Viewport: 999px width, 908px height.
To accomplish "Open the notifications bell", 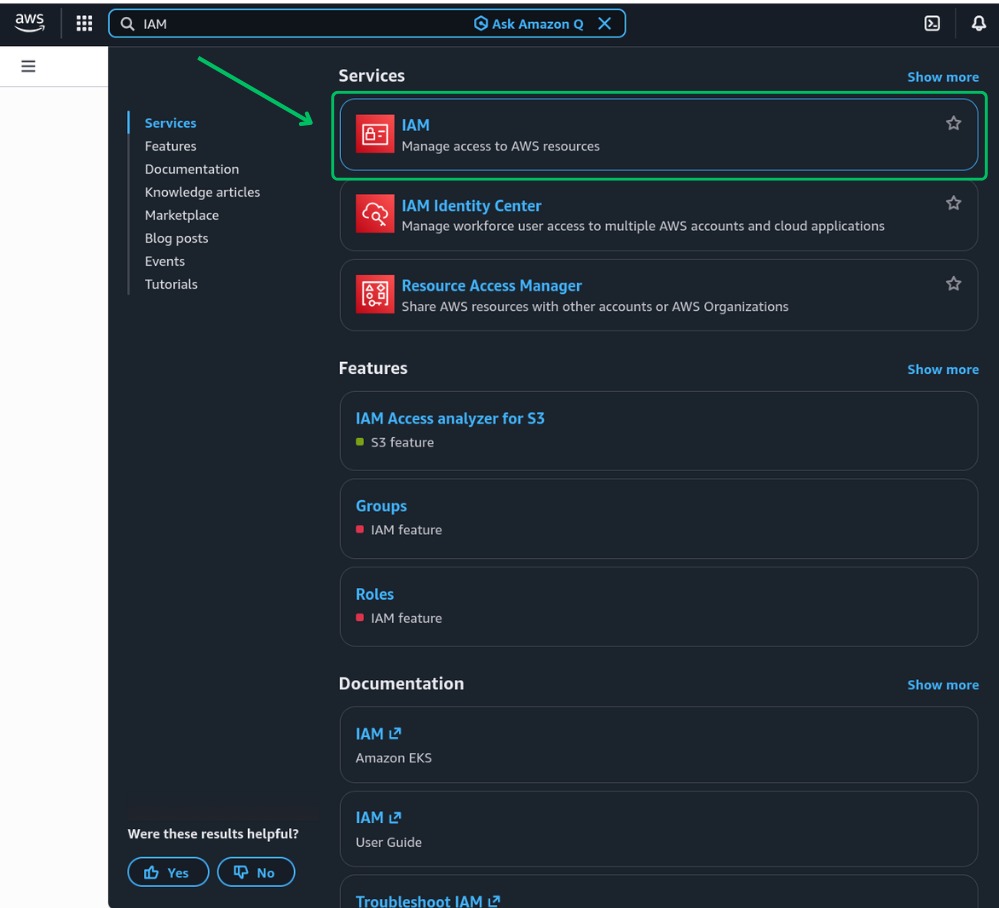I will pyautogui.click(x=978, y=24).
